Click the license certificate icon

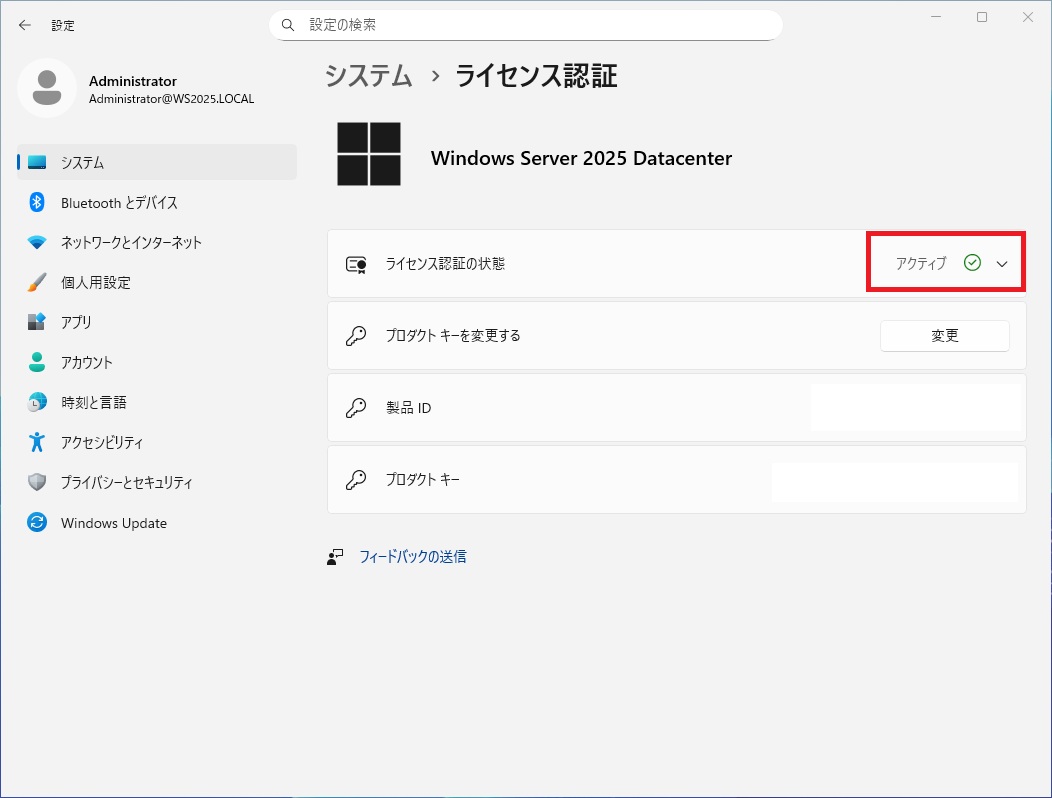point(356,264)
